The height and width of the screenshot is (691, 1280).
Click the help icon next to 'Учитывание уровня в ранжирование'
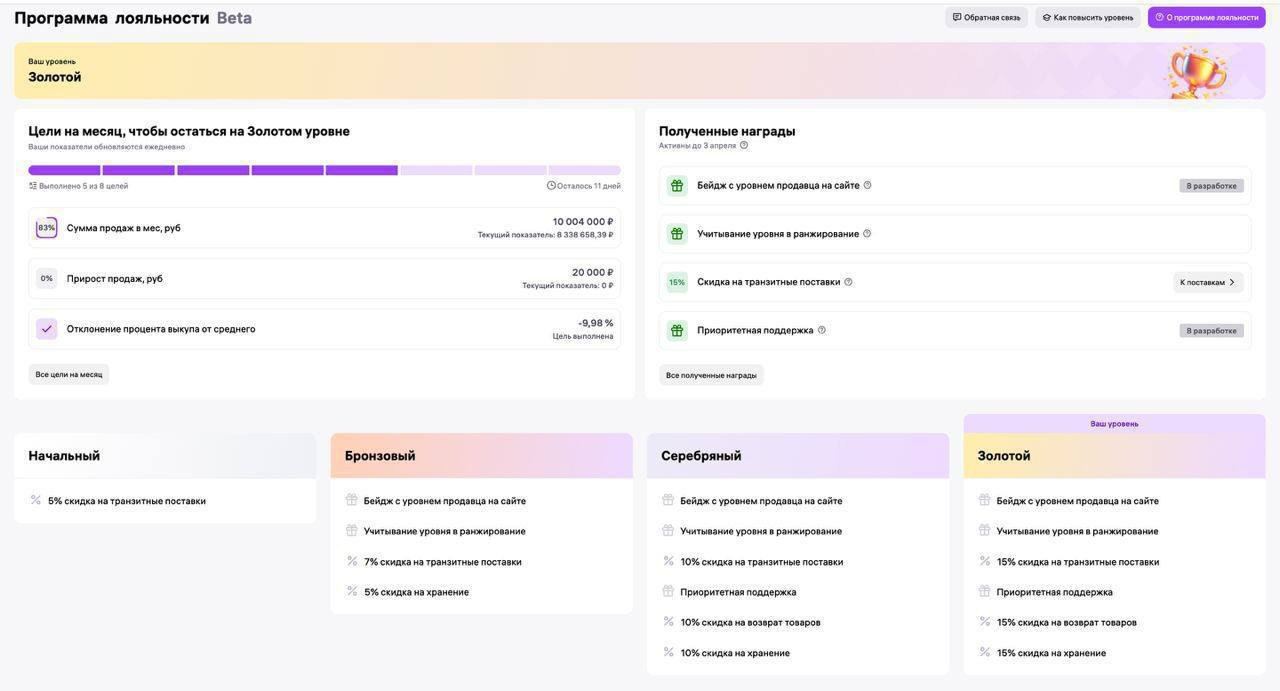(867, 233)
